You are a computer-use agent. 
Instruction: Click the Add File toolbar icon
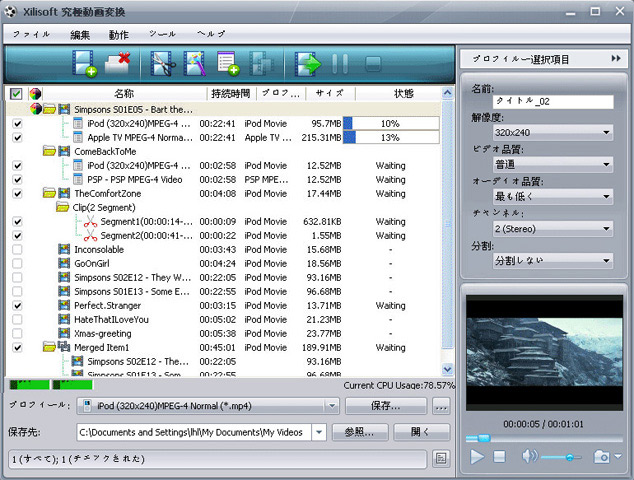point(84,65)
